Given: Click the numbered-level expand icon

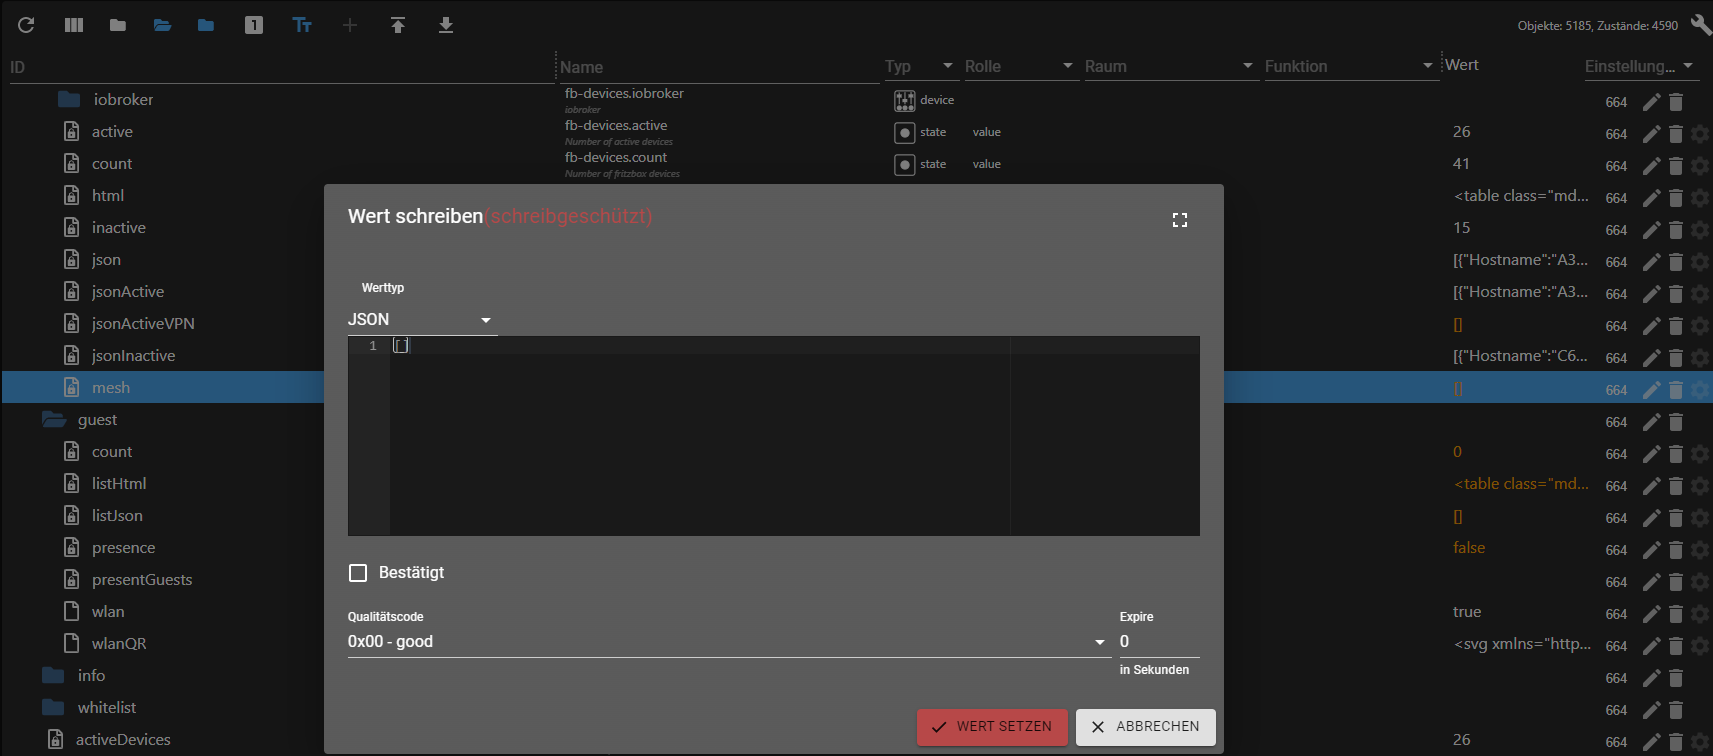Looking at the screenshot, I should (x=254, y=25).
